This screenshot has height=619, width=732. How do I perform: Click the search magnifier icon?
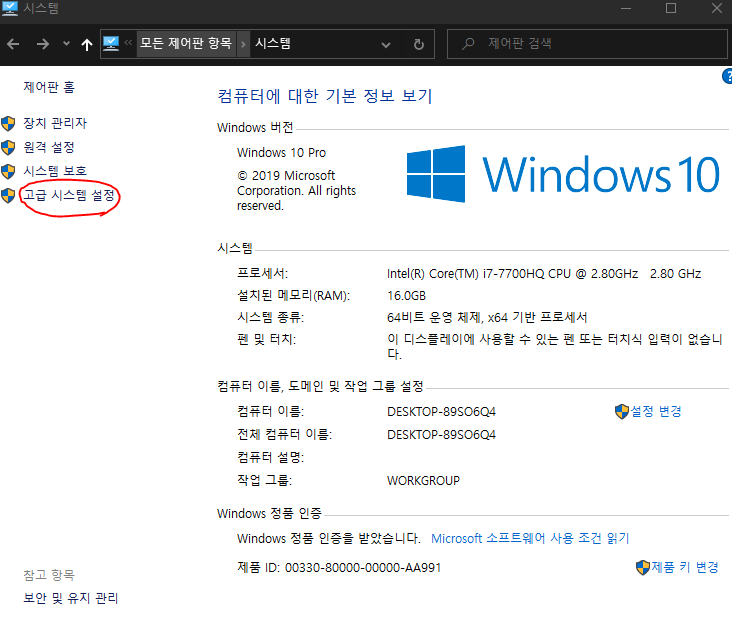click(x=467, y=44)
